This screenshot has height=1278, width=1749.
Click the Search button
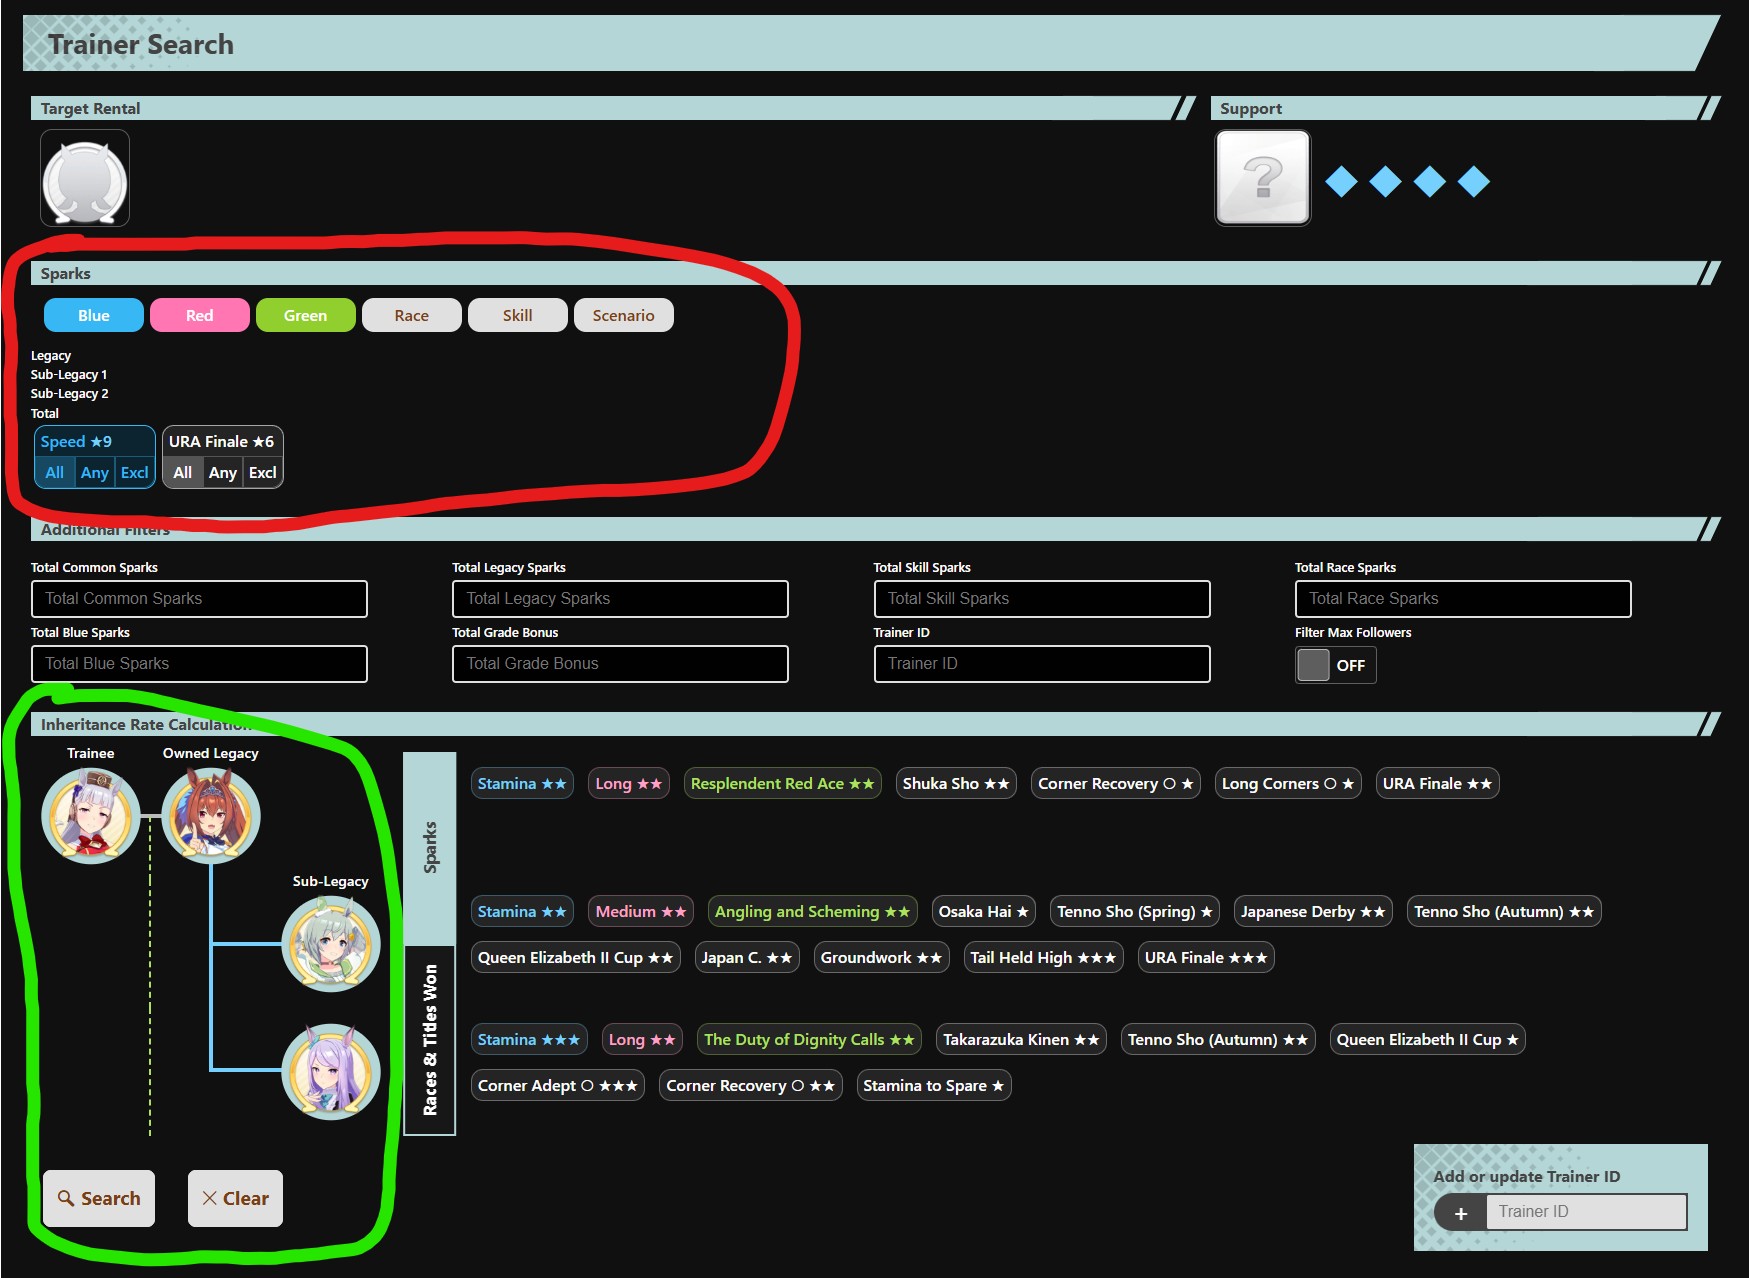[99, 1198]
